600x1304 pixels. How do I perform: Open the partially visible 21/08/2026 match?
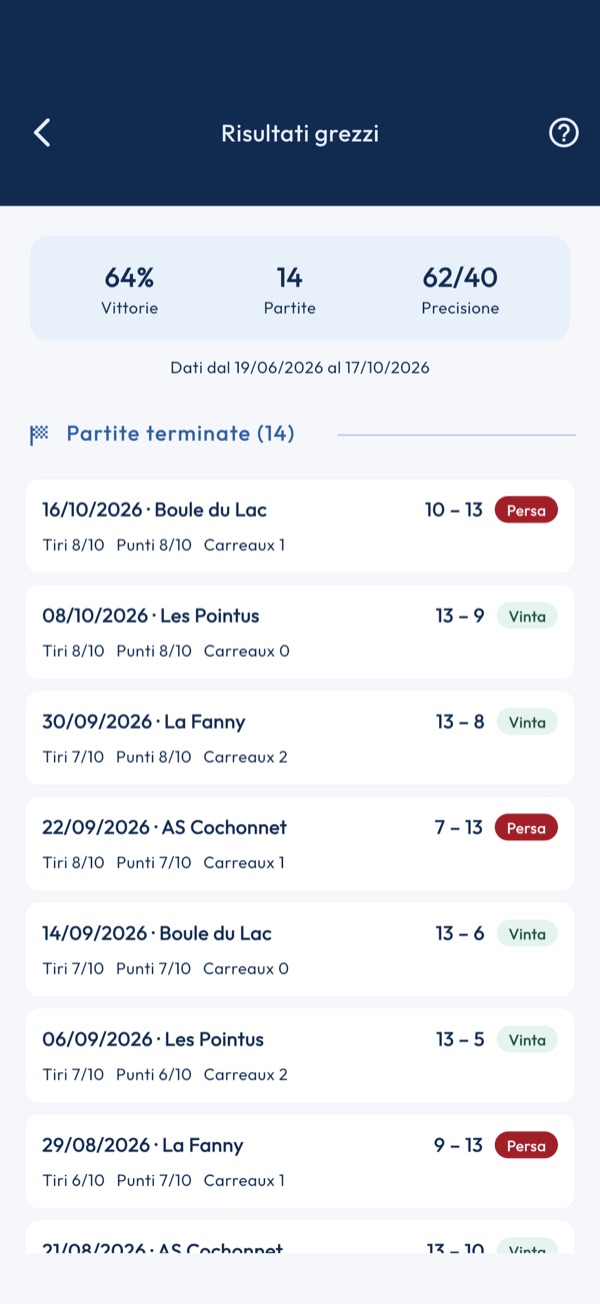[300, 1237]
